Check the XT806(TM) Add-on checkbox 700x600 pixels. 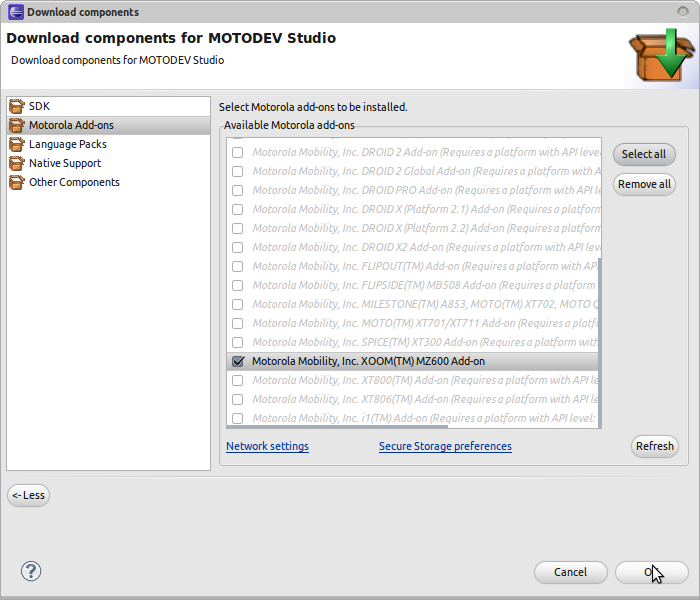coord(238,399)
